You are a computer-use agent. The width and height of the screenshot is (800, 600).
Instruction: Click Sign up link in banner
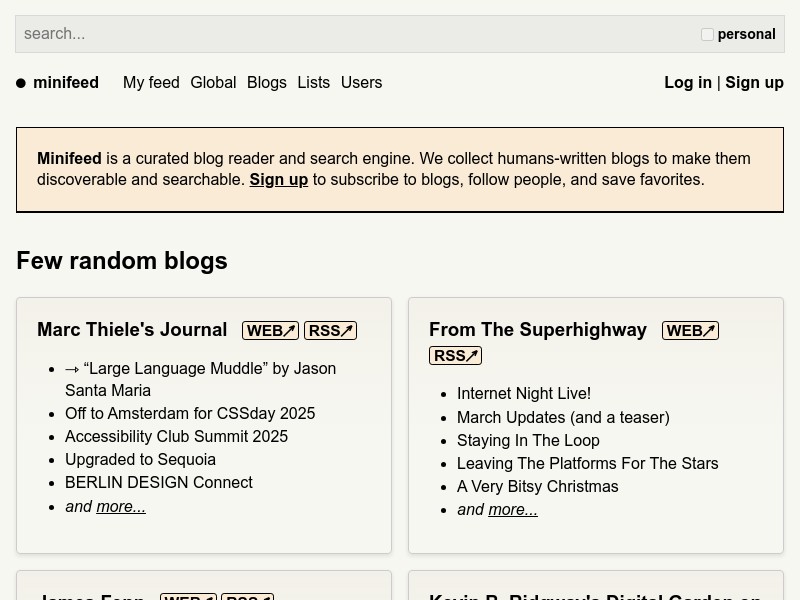pyautogui.click(x=279, y=180)
